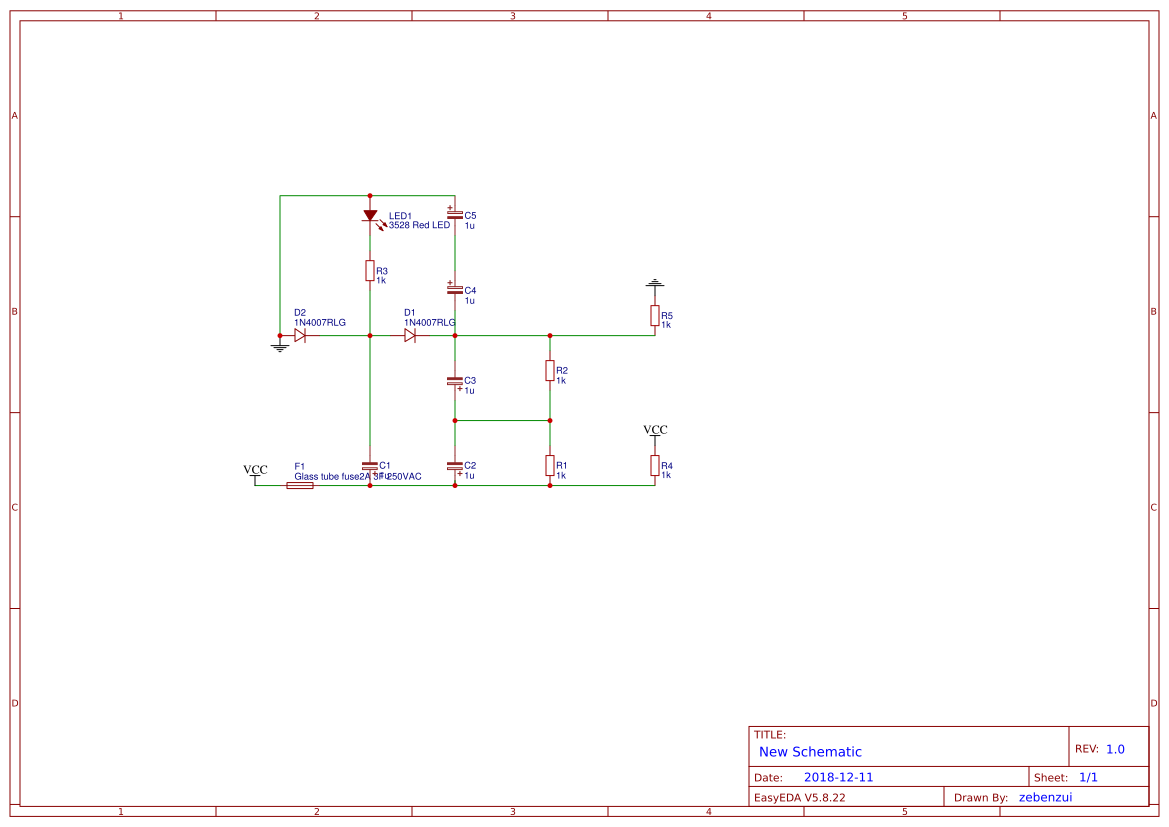Select the D1 1N4007RLG diode symbol
This screenshot has height=827, width=1169.
410,336
